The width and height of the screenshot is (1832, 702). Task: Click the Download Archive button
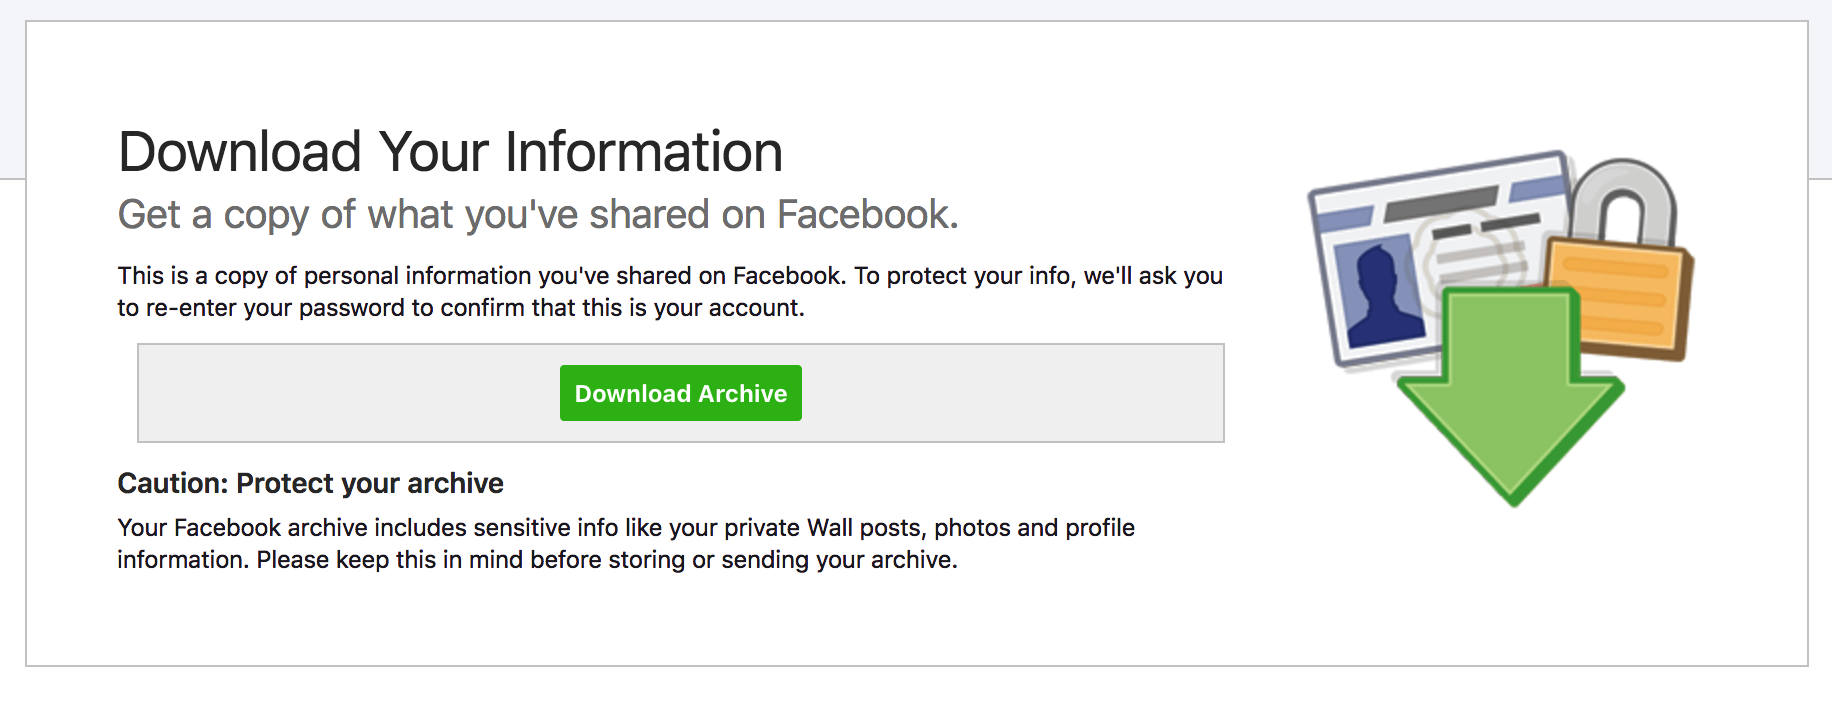(x=680, y=393)
